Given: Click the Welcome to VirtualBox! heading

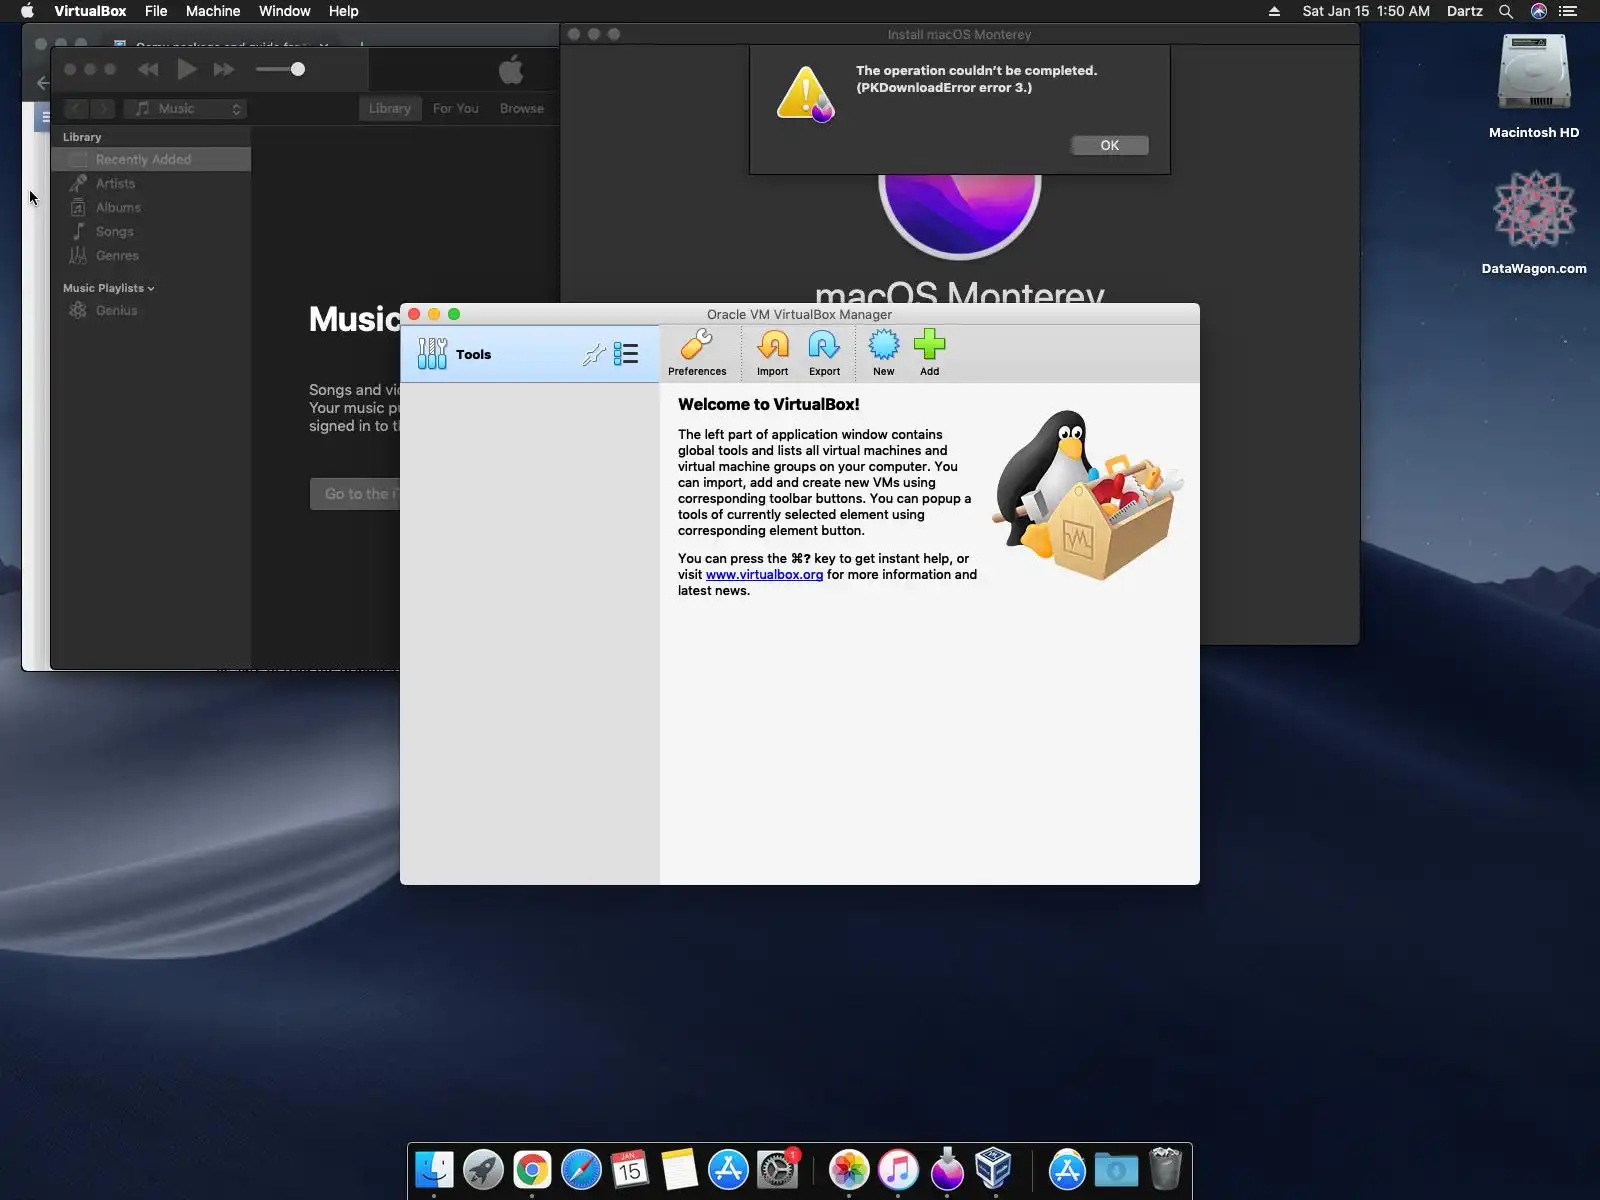Looking at the screenshot, I should (x=769, y=404).
